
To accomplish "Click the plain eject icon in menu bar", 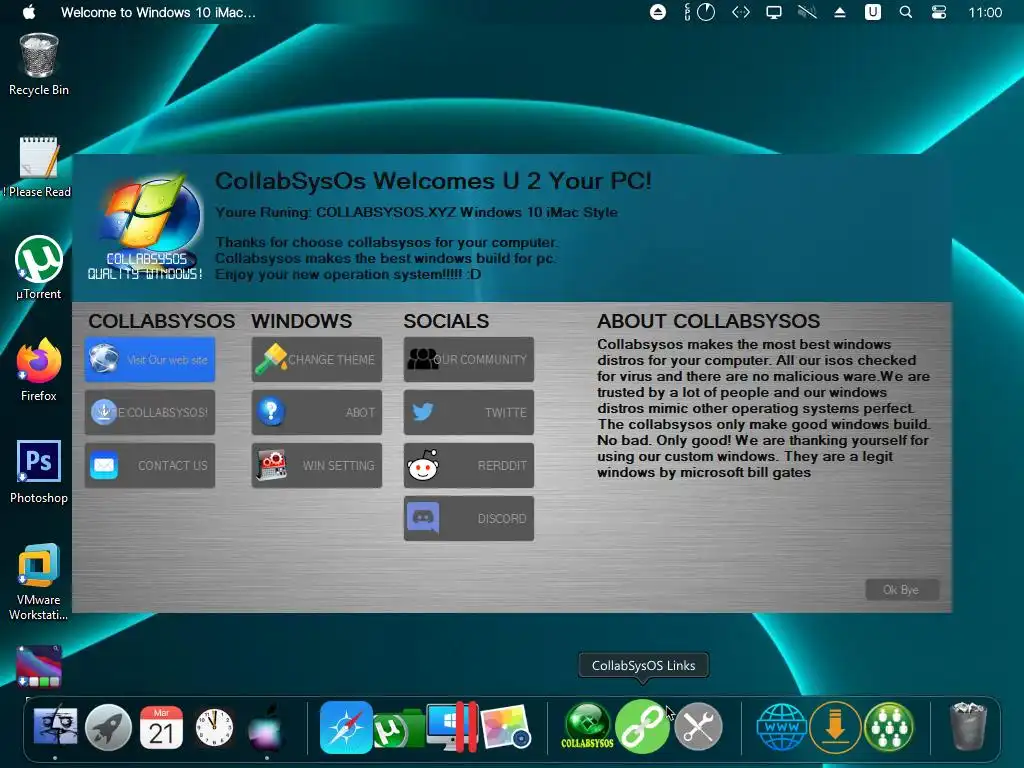I will tap(840, 12).
